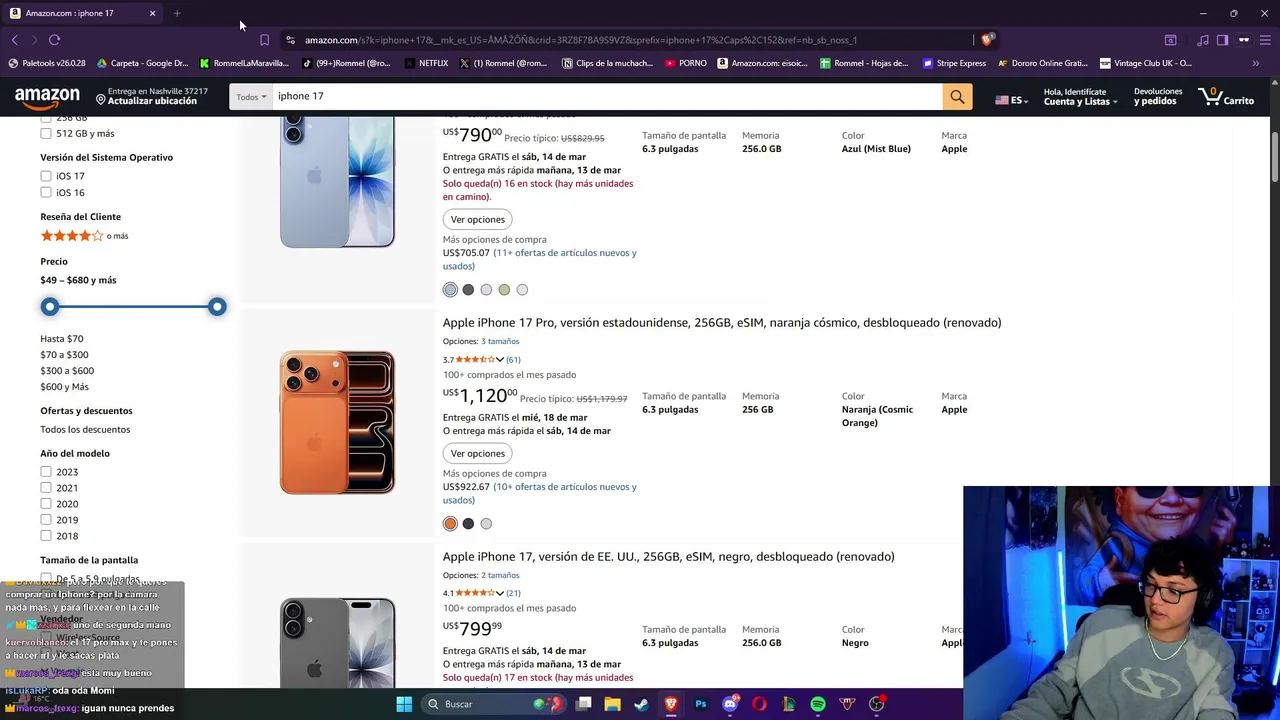This screenshot has height=720, width=1280.
Task: Click Ver opciones for iPhone 17 Pro
Action: point(478,453)
